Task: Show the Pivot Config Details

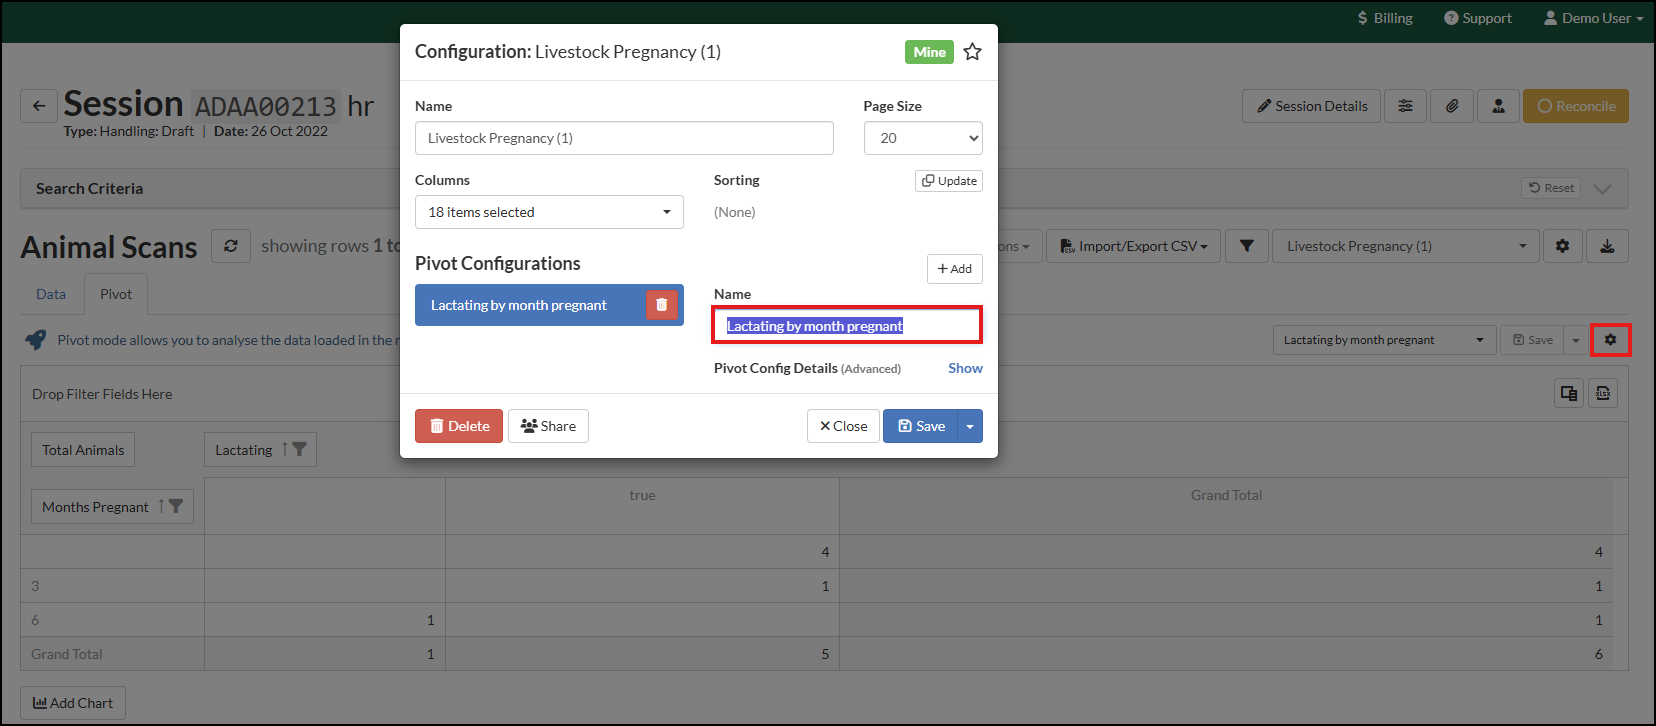Action: (x=965, y=368)
